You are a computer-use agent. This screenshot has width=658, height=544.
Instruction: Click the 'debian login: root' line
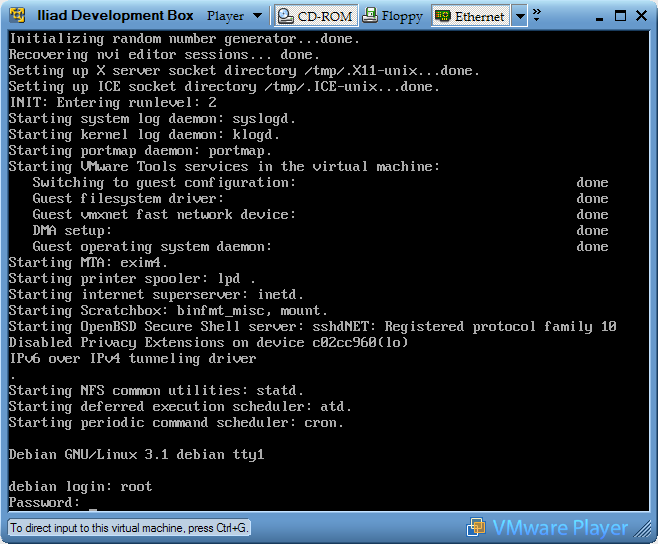[x=80, y=486]
